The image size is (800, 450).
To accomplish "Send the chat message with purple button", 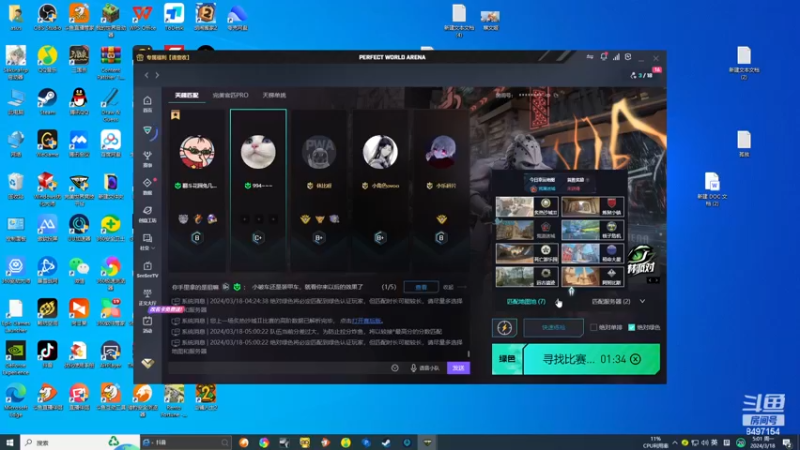I will [x=458, y=368].
